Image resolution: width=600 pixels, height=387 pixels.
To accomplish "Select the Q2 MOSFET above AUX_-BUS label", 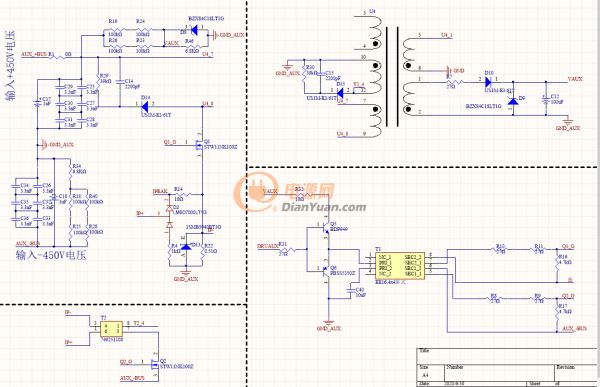I will click(155, 363).
